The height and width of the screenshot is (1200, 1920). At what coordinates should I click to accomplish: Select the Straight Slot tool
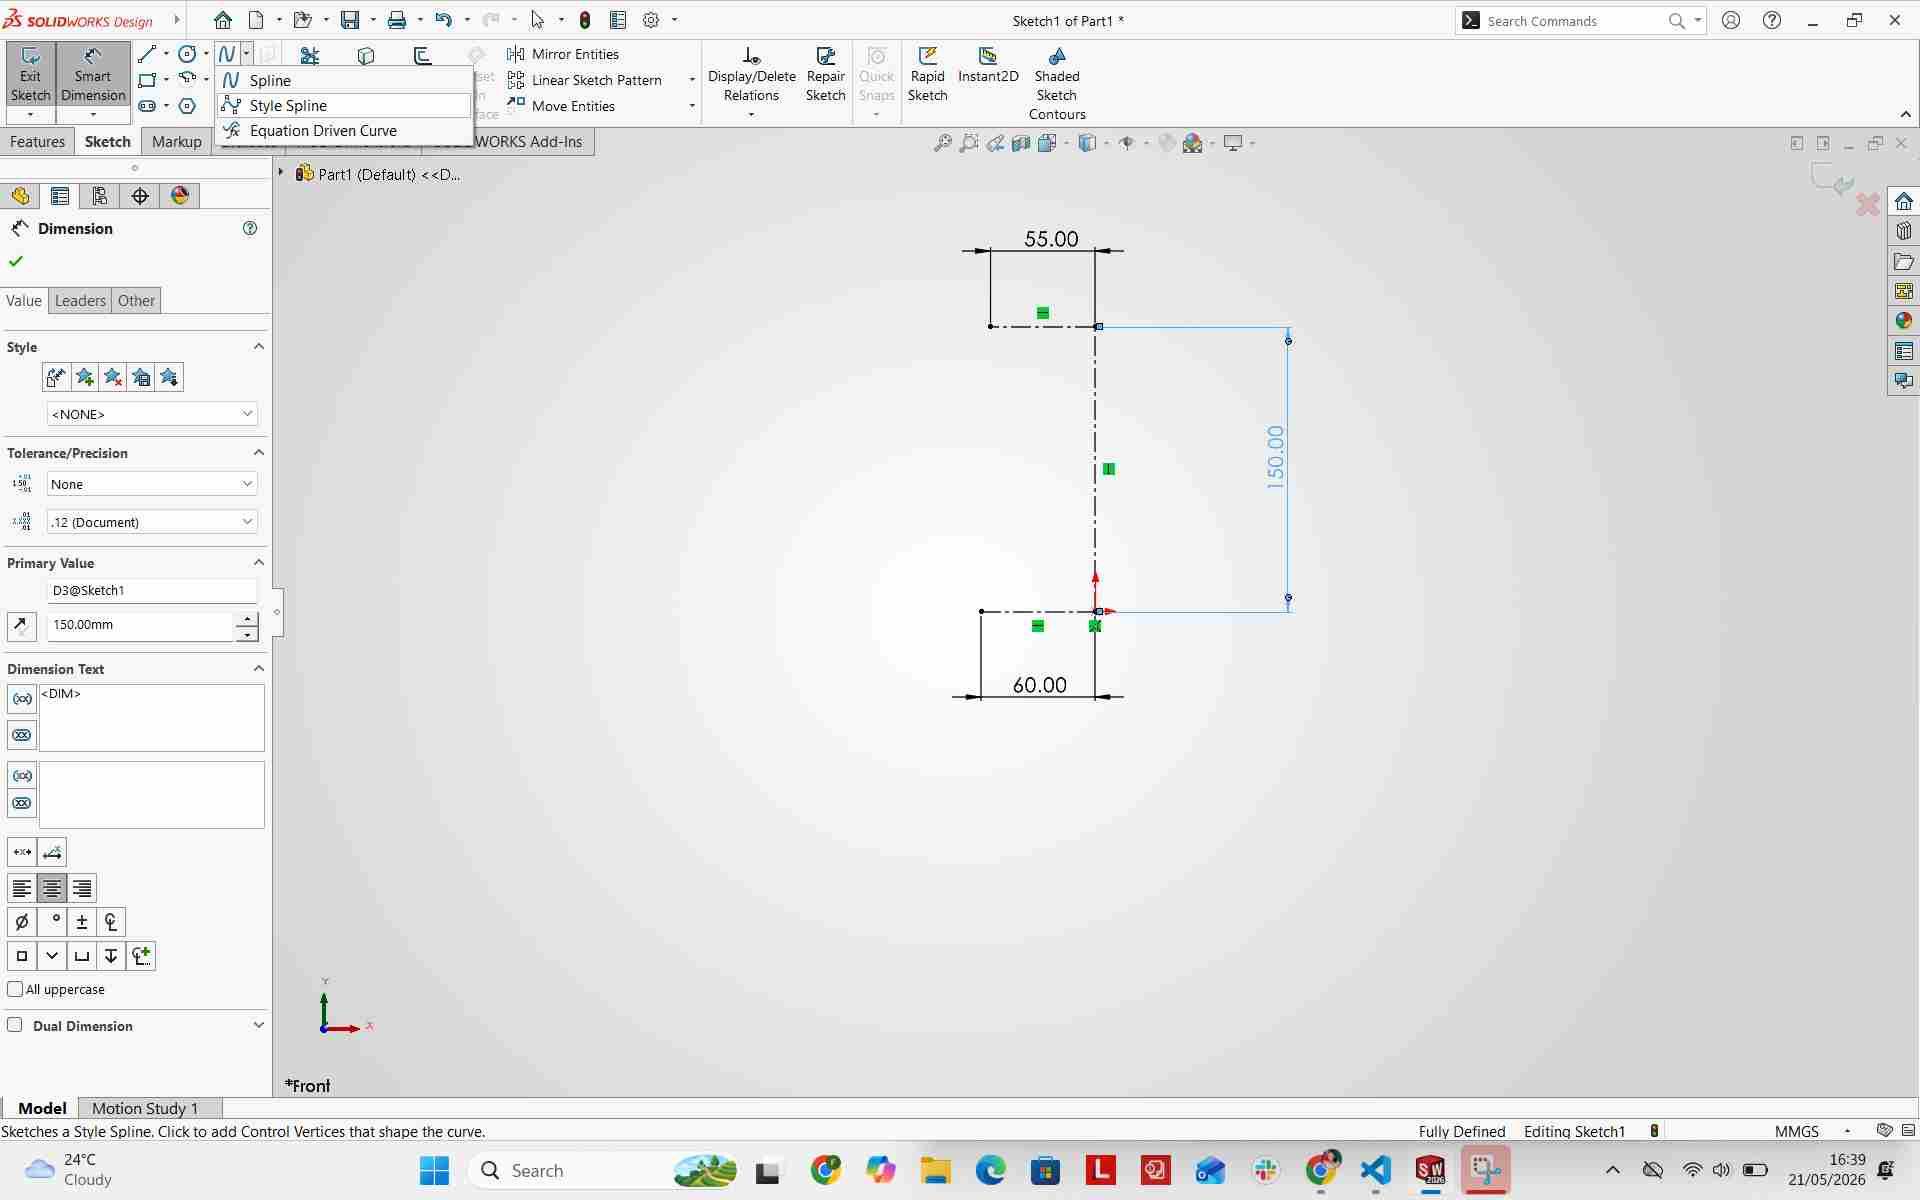(147, 106)
